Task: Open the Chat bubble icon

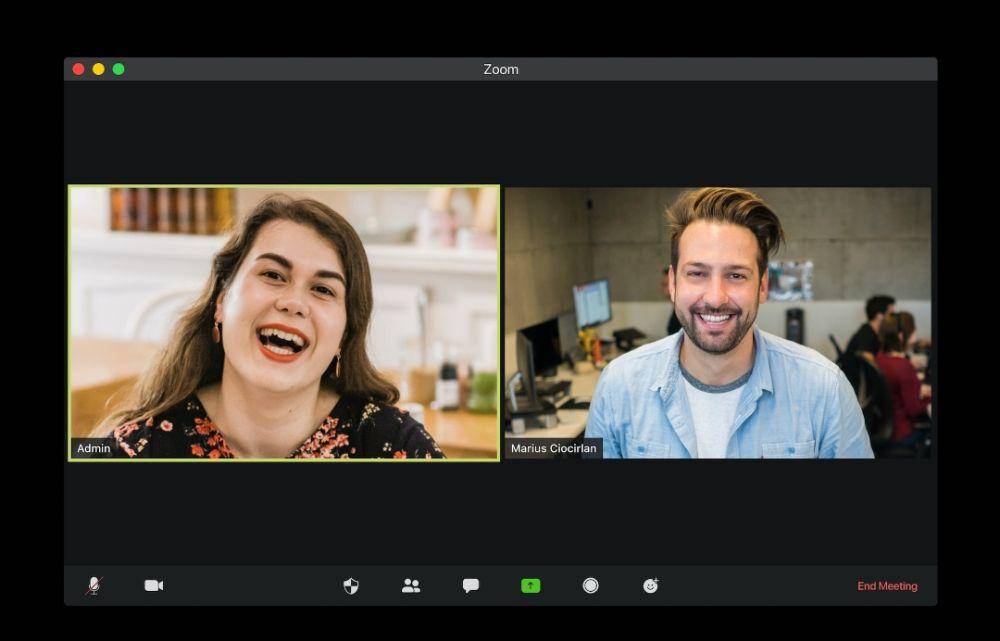Action: [x=471, y=586]
